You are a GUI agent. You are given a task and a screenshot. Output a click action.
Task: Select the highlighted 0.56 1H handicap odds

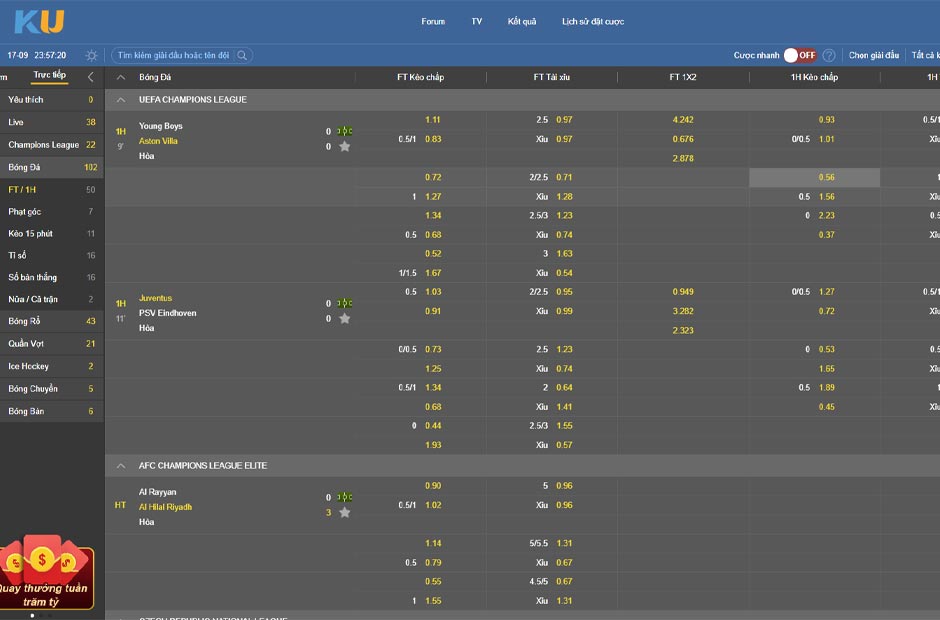point(815,177)
